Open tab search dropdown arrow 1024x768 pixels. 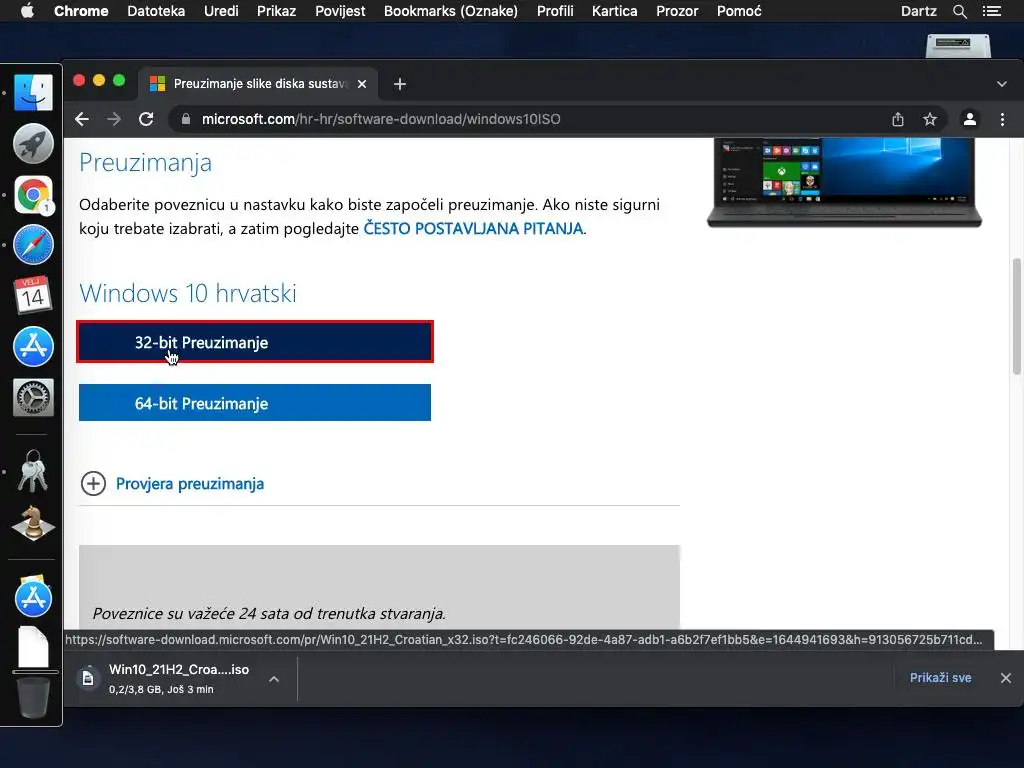1002,84
